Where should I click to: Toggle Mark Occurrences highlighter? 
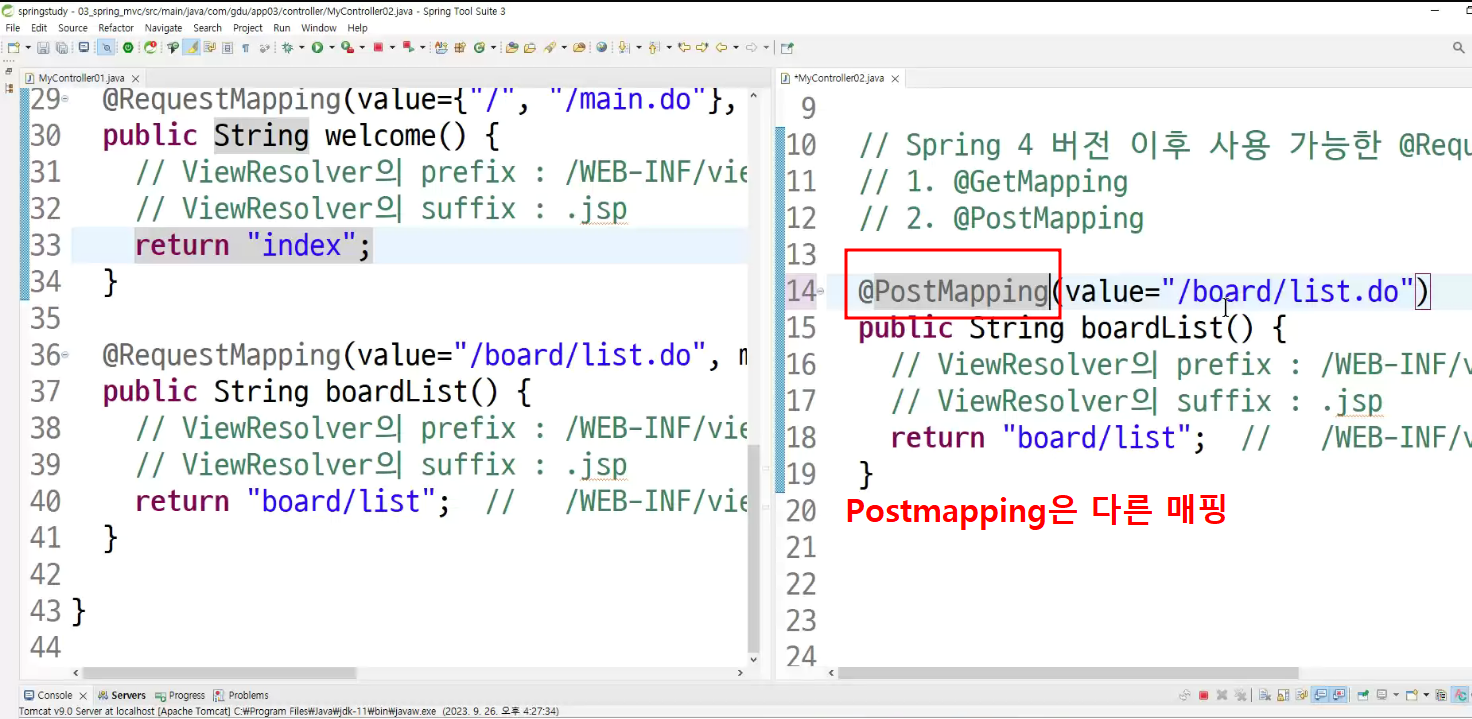[x=191, y=47]
